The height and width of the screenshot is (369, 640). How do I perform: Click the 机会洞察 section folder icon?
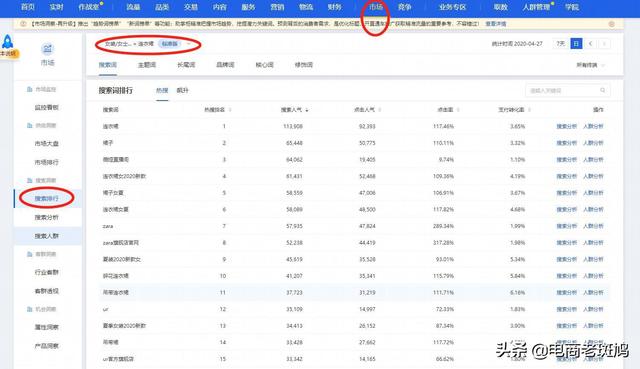(29, 309)
